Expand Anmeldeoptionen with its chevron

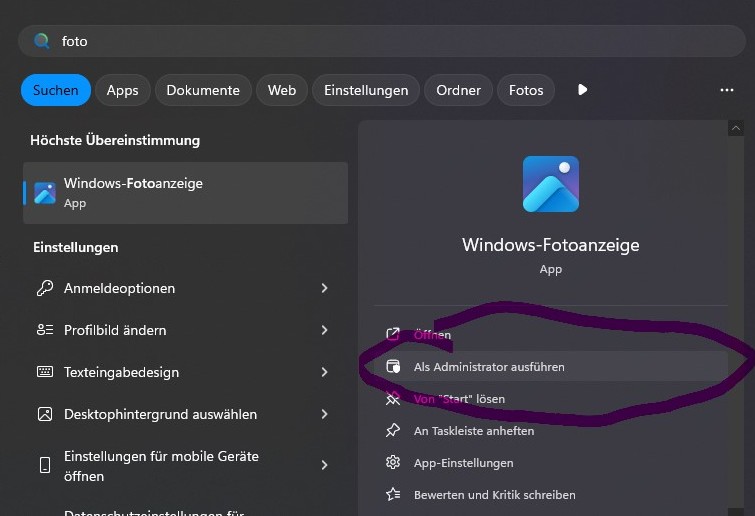point(324,288)
